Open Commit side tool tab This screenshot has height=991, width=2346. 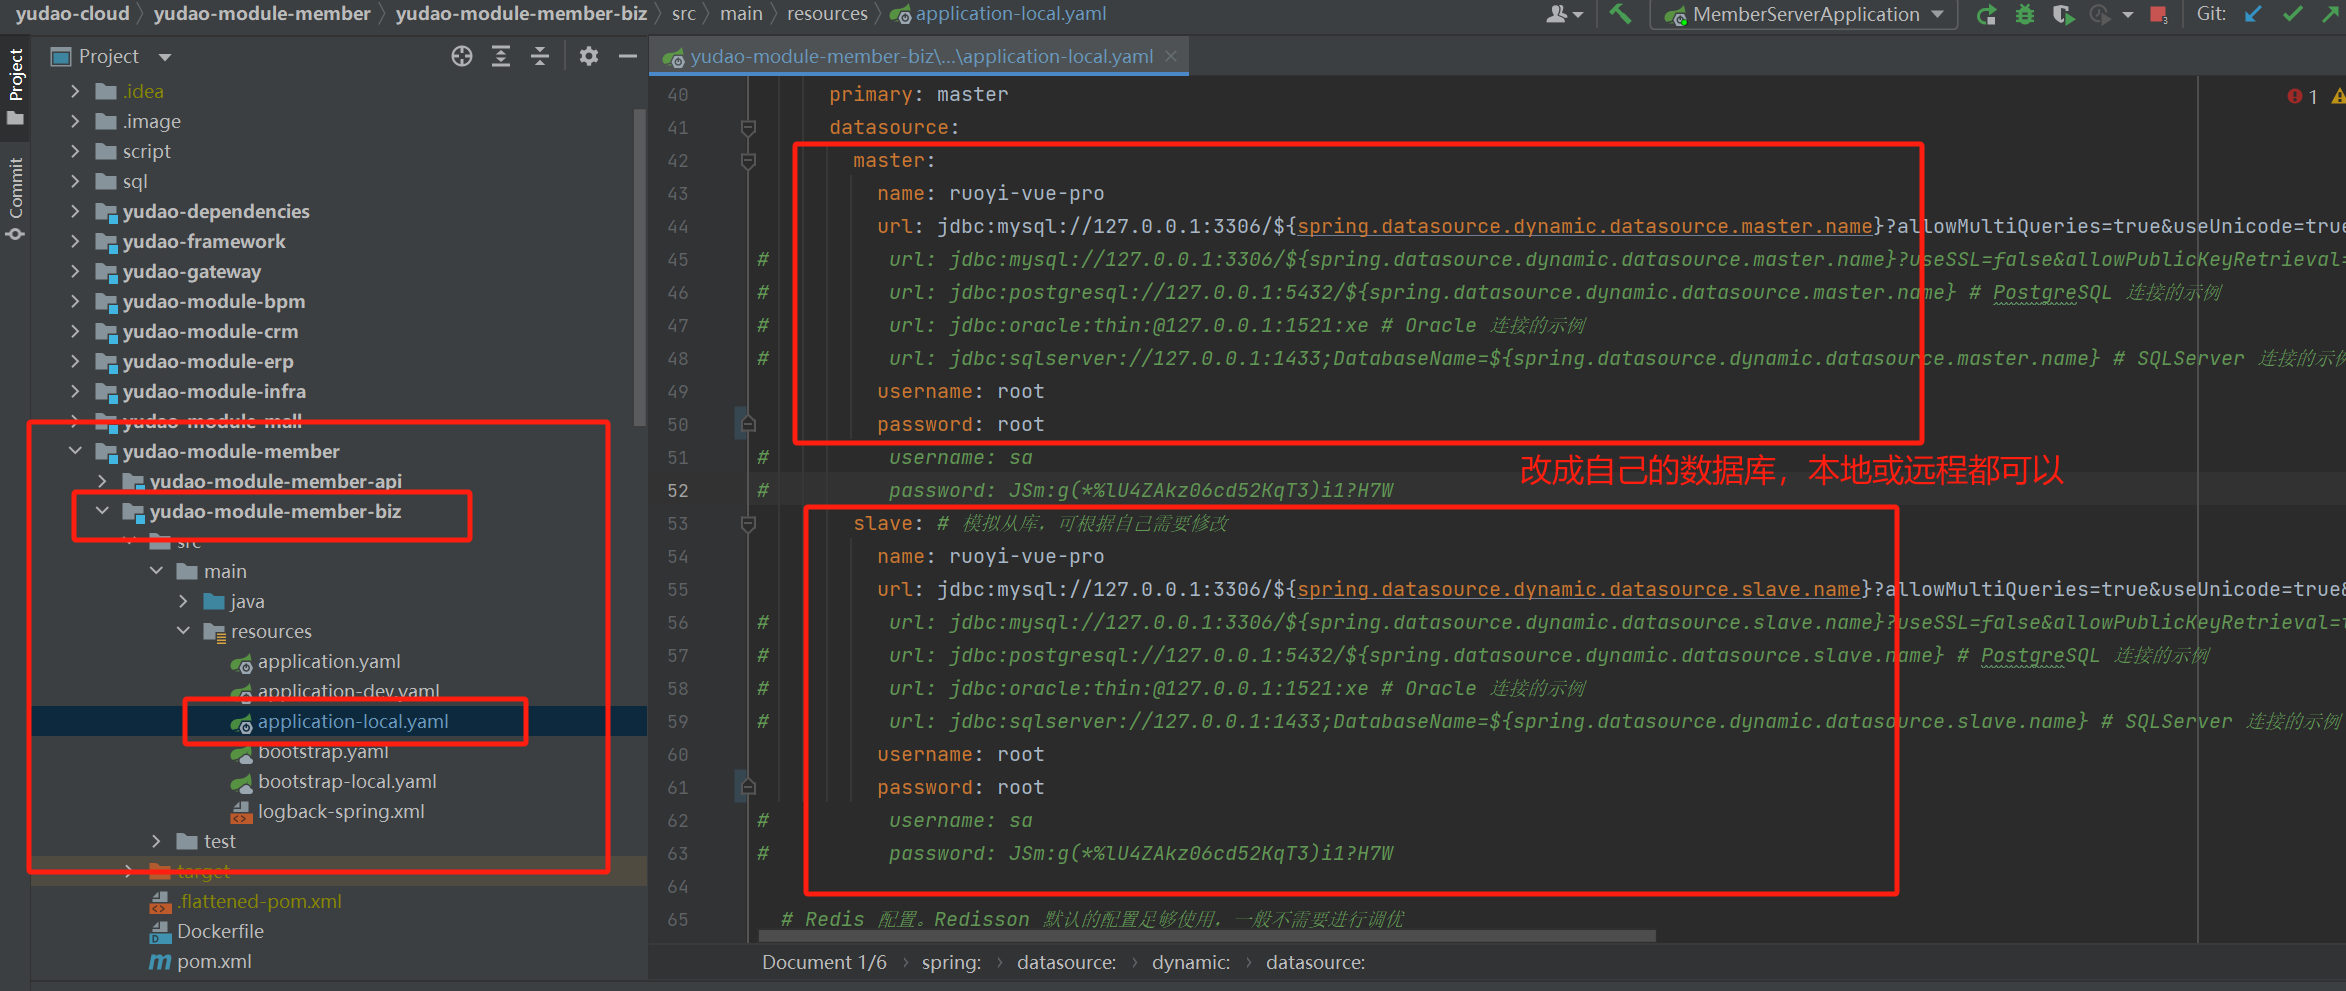pyautogui.click(x=15, y=198)
